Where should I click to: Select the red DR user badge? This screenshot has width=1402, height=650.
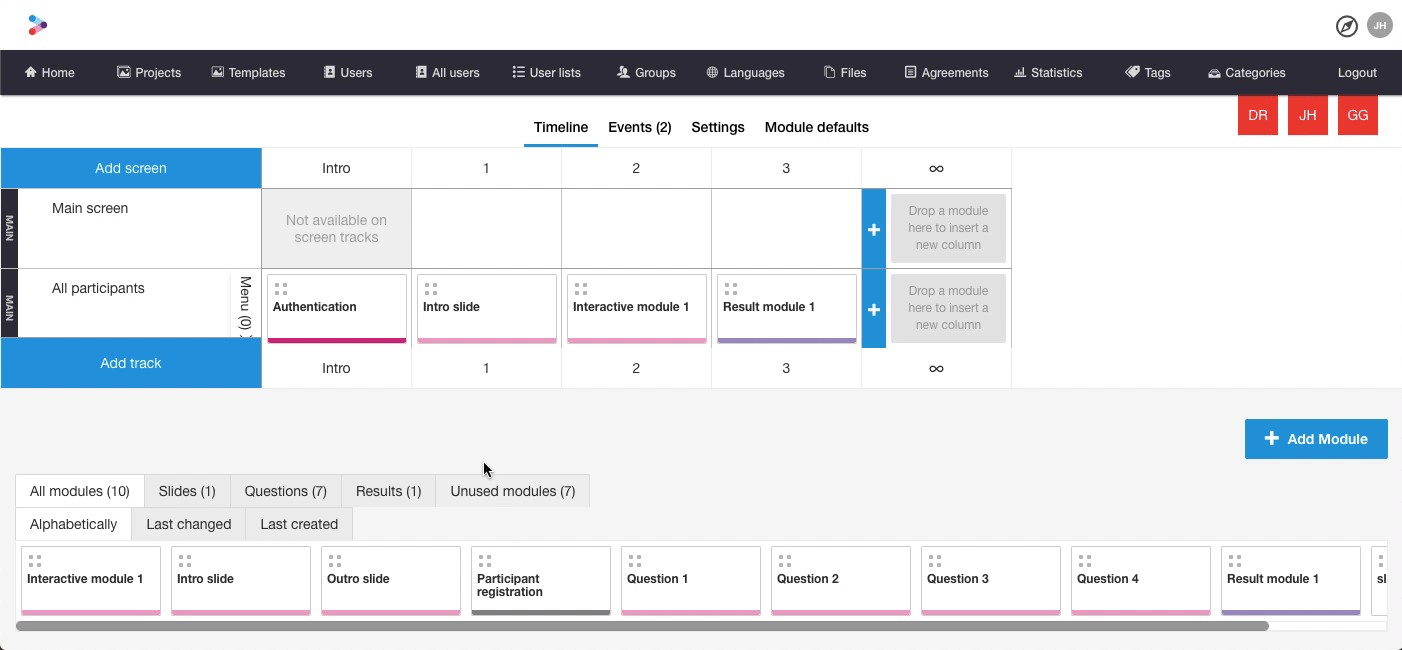pos(1257,115)
